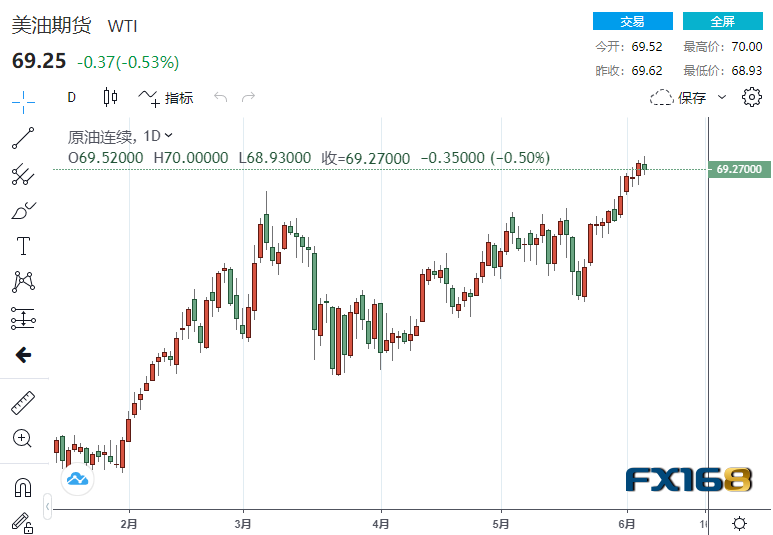Click the 交易 trade button
Screen dimensions: 773x535
pos(632,21)
